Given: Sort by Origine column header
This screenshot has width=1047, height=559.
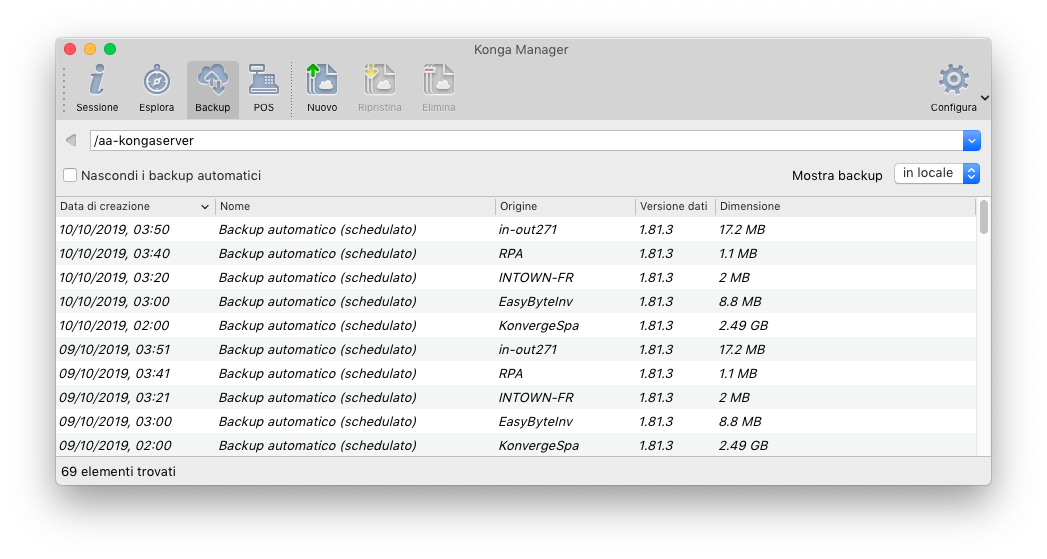Looking at the screenshot, I should tap(565, 206).
